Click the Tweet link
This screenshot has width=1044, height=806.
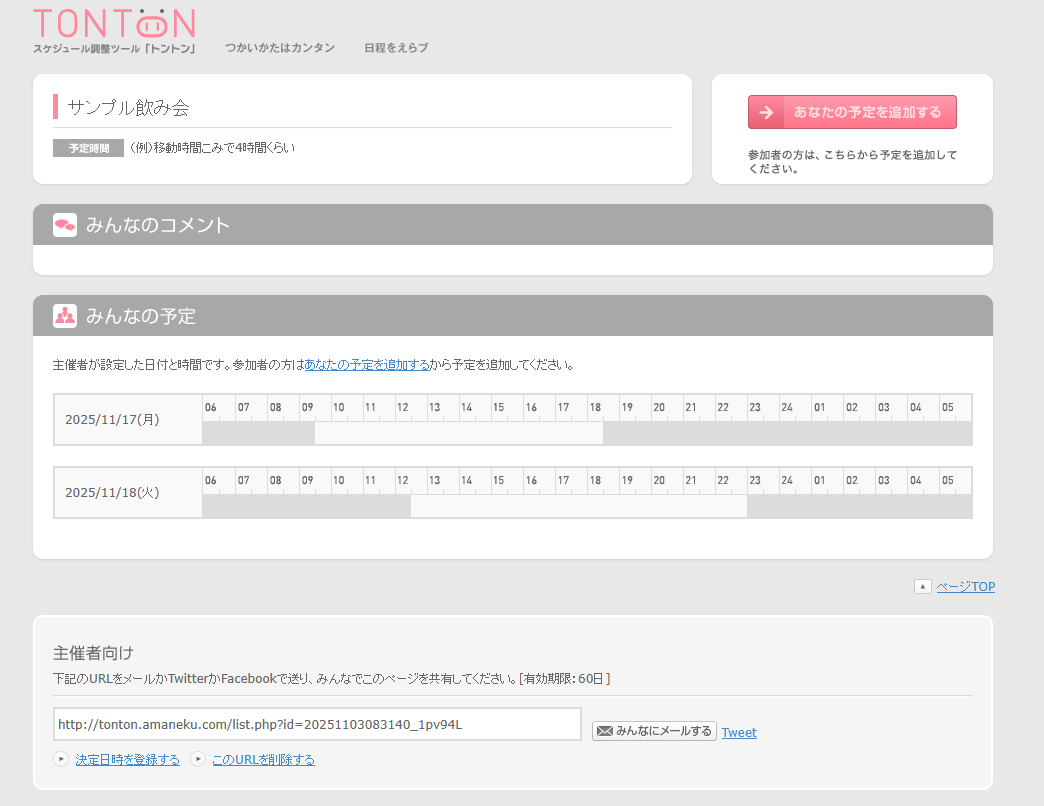739,731
